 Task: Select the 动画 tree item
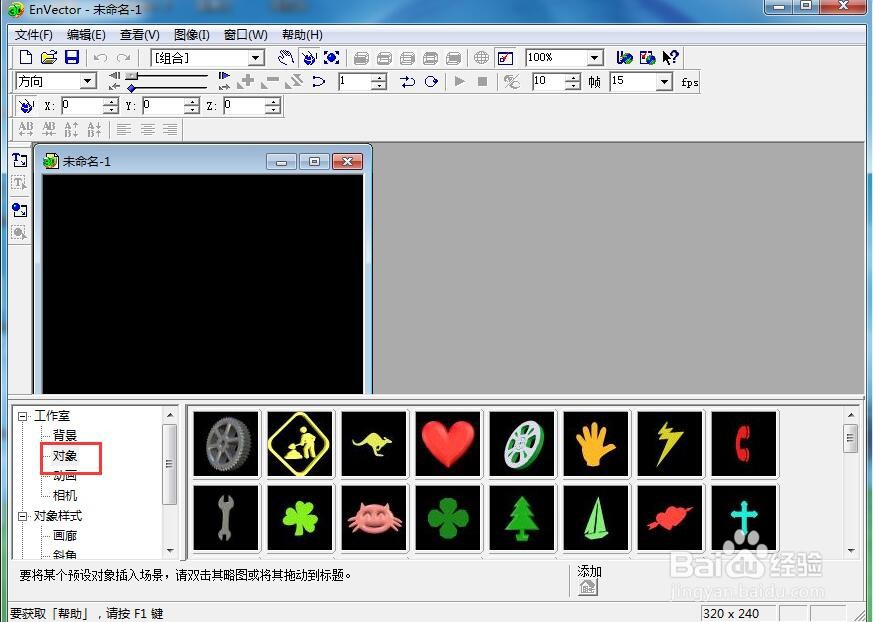click(x=65, y=476)
